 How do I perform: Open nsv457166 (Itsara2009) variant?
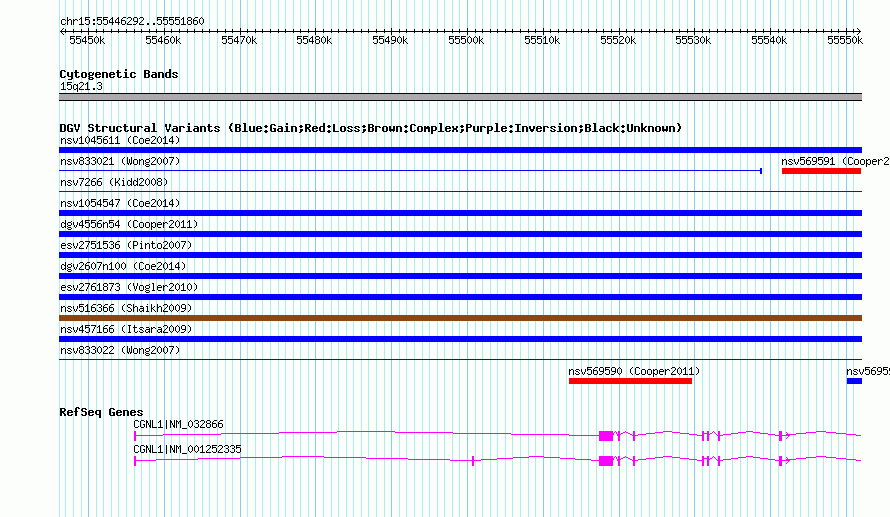coord(126,329)
